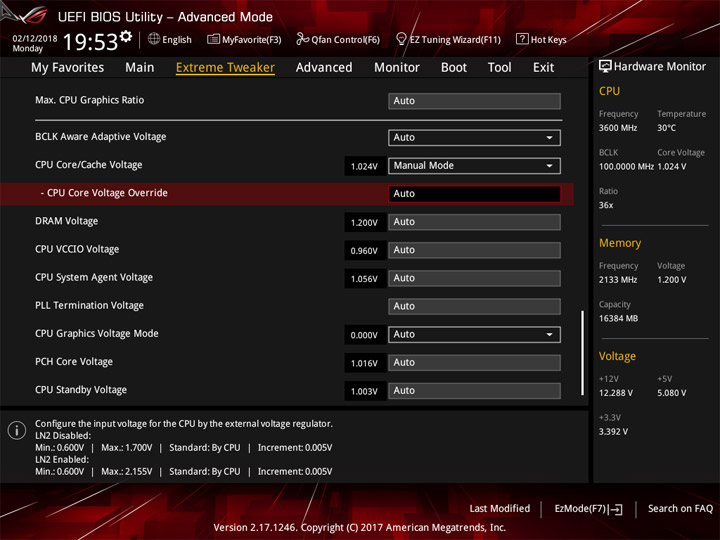This screenshot has width=720, height=540.
Task: Click the Hot Keys question mark icon
Action: 522,39
